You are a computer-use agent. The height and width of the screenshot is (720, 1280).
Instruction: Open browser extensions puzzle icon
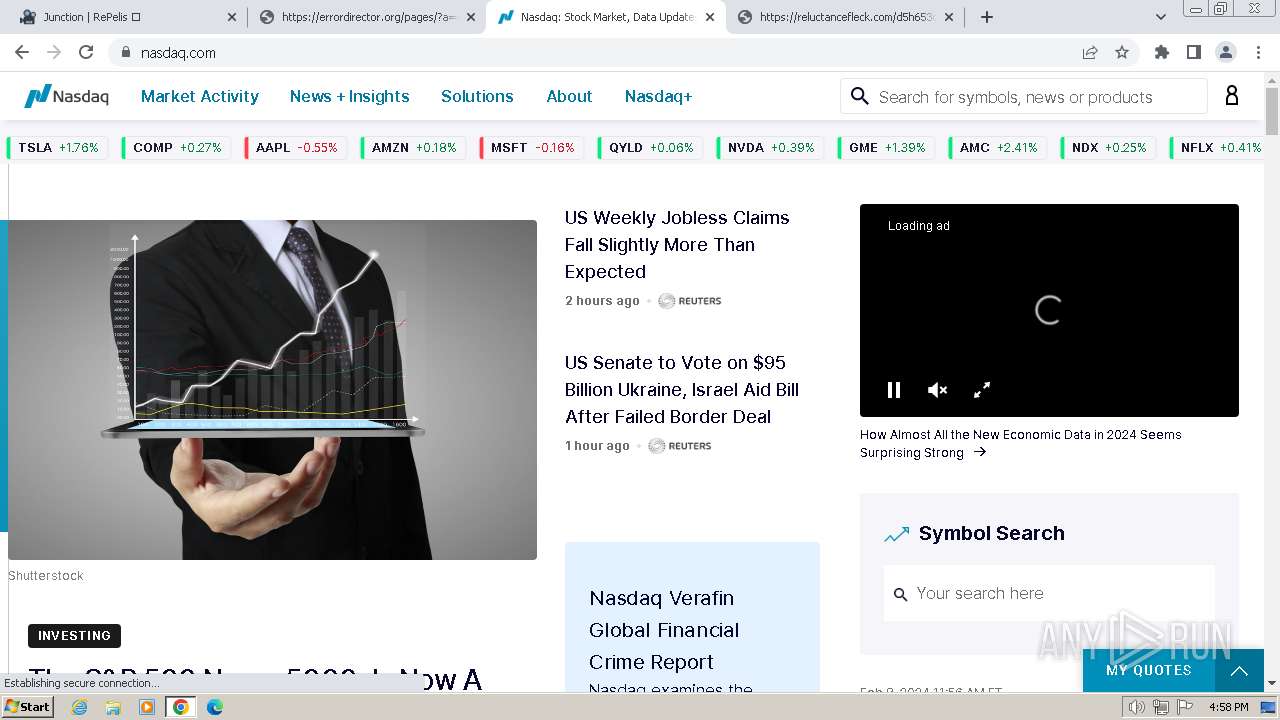click(1161, 52)
